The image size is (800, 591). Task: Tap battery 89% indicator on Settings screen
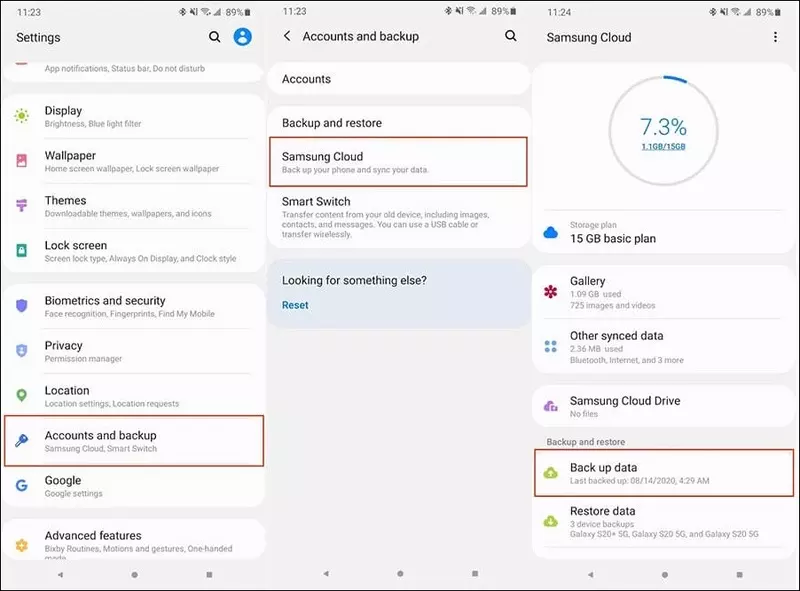coord(238,12)
